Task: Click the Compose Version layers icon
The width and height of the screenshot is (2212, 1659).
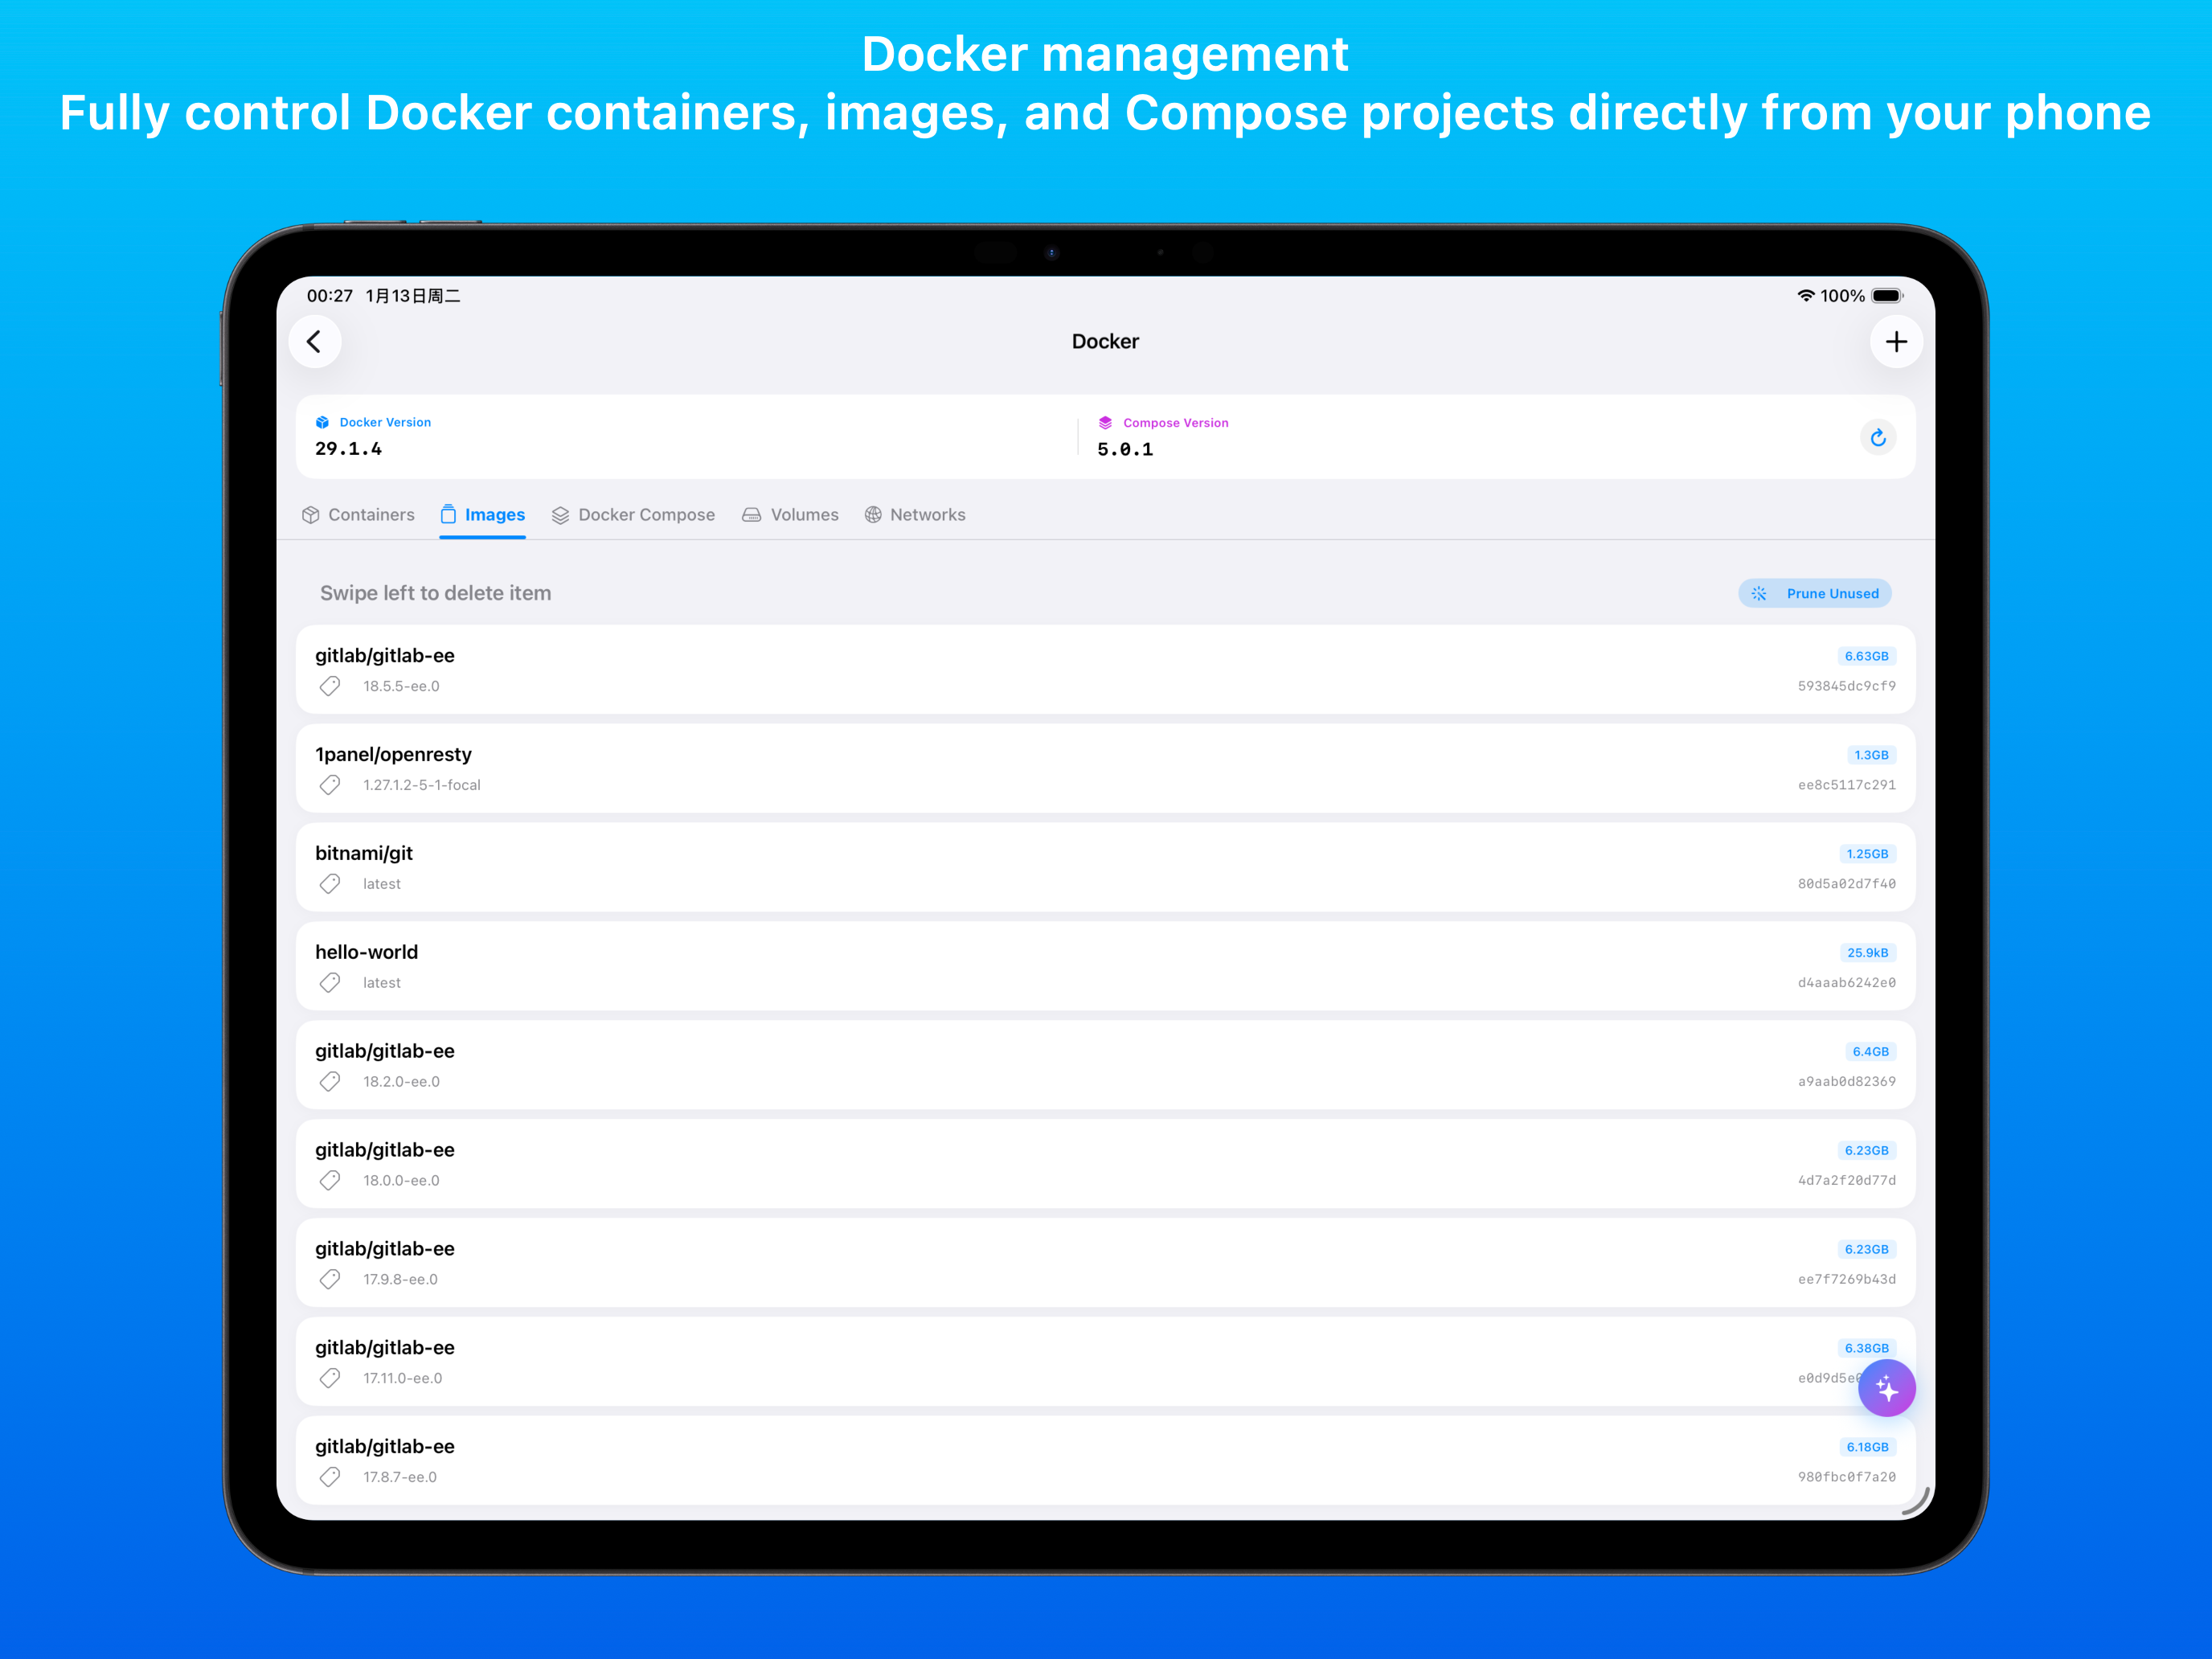Action: [1105, 423]
